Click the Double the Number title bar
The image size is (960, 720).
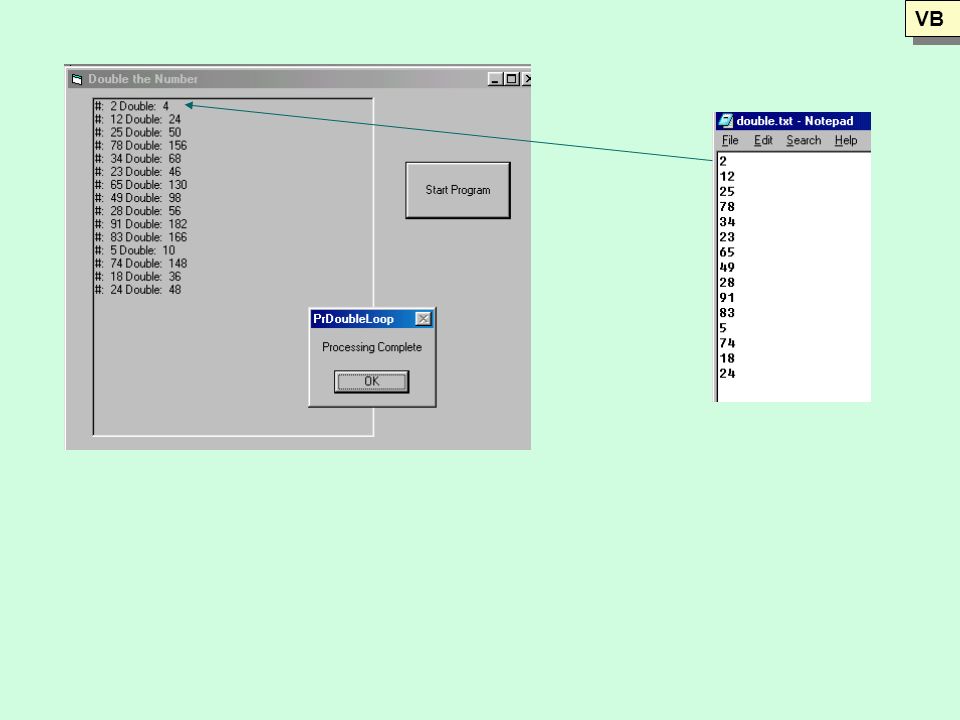(x=299, y=79)
